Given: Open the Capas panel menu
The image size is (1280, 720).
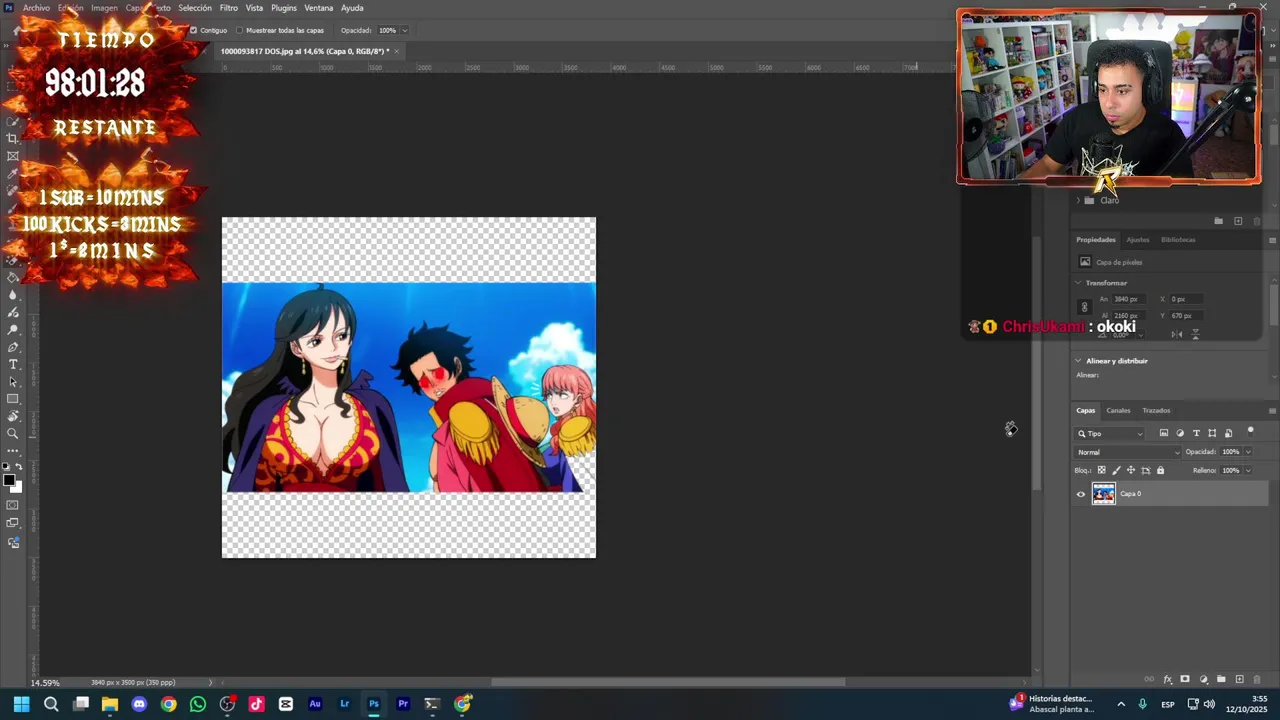Looking at the screenshot, I should point(1272,411).
